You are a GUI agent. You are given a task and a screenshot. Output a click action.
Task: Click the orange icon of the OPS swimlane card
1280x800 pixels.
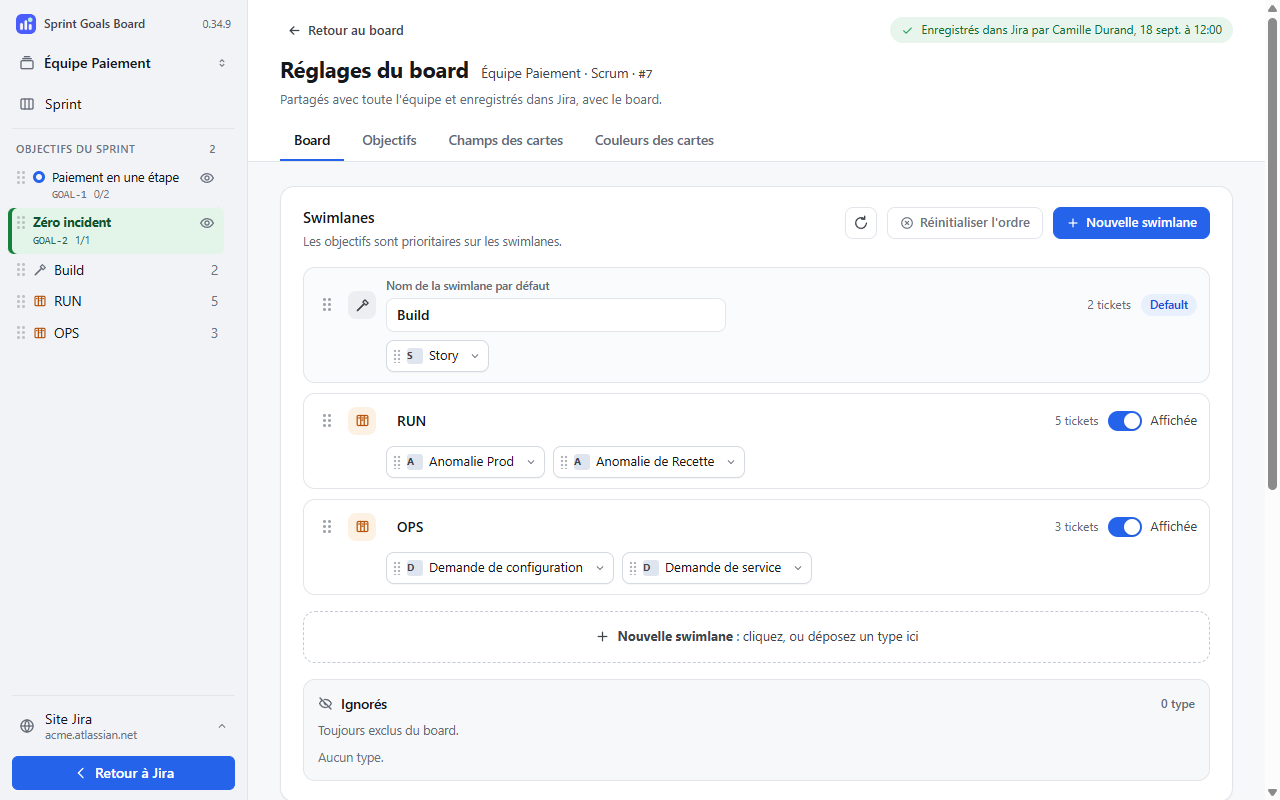(362, 527)
